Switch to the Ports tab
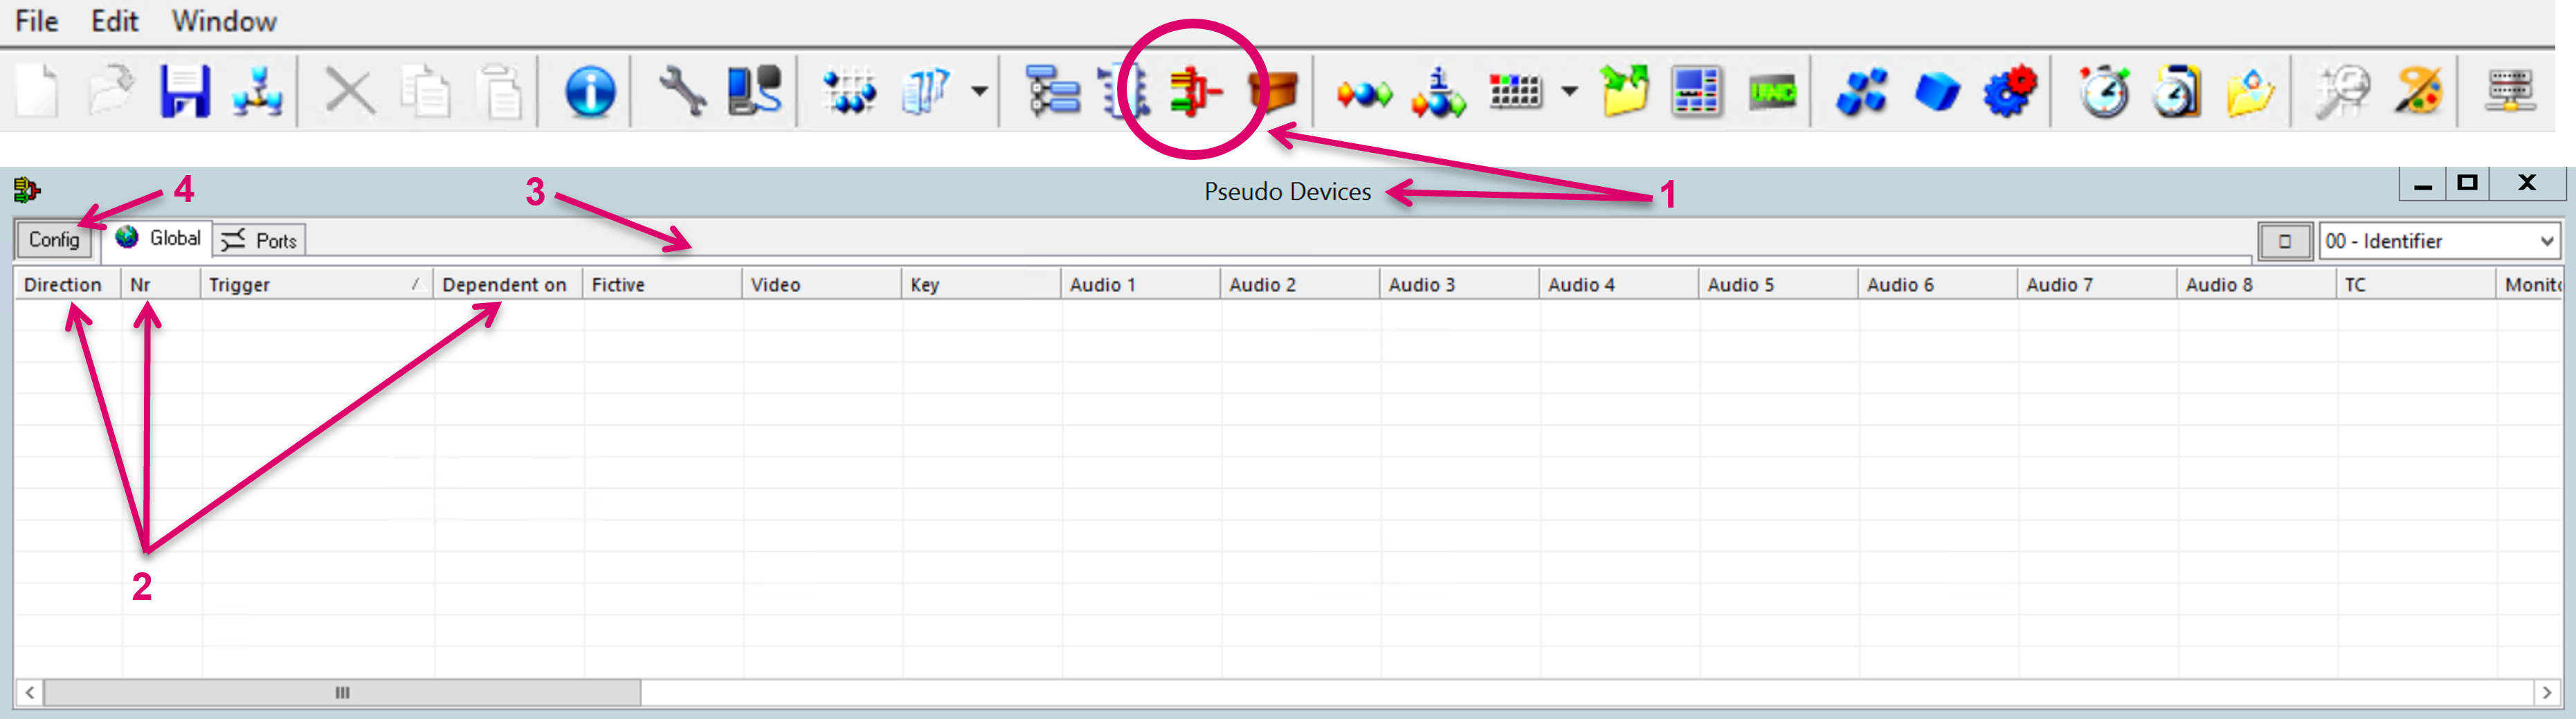Screen dimensions: 2576x719 coord(262,241)
